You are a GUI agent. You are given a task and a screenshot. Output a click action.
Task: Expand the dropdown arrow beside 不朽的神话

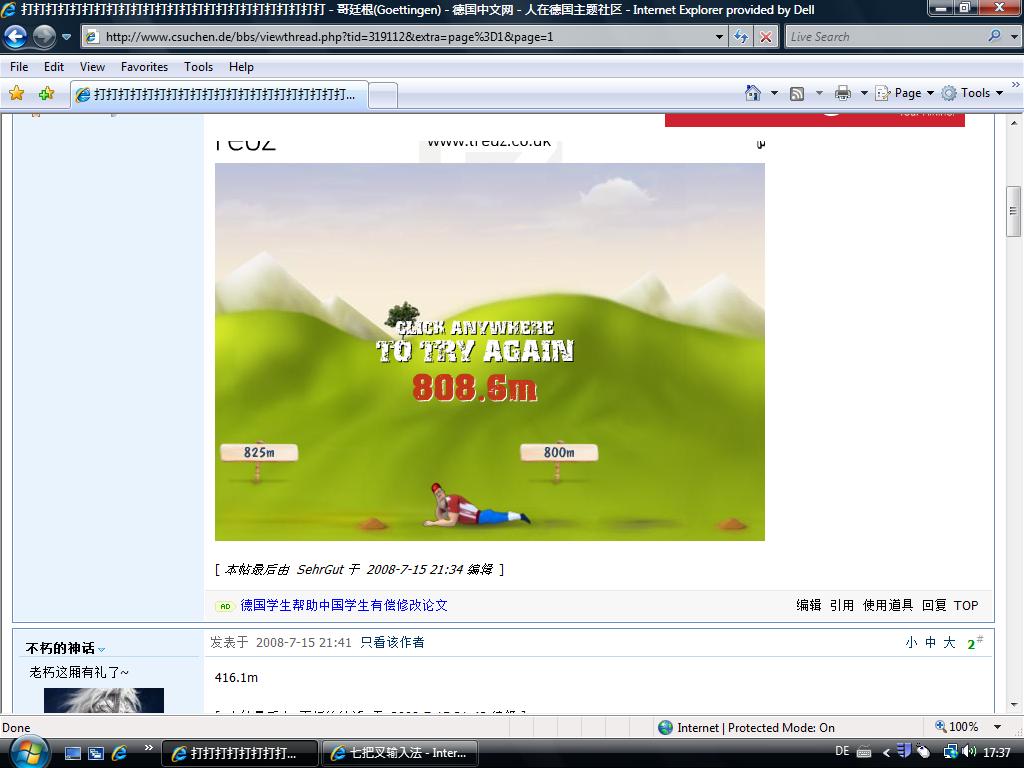point(101,650)
